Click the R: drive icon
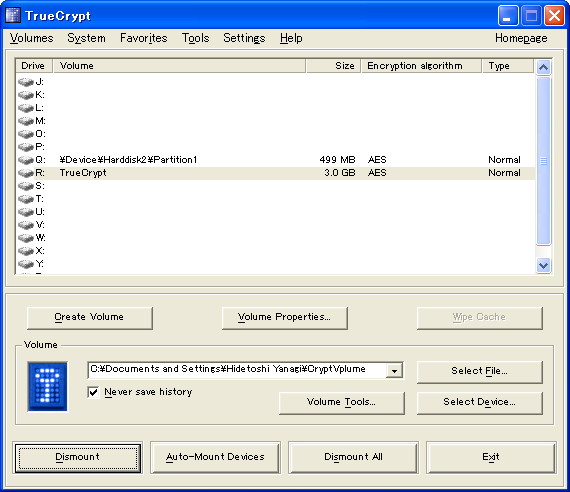Viewport: 570px width, 492px height. 26,173
